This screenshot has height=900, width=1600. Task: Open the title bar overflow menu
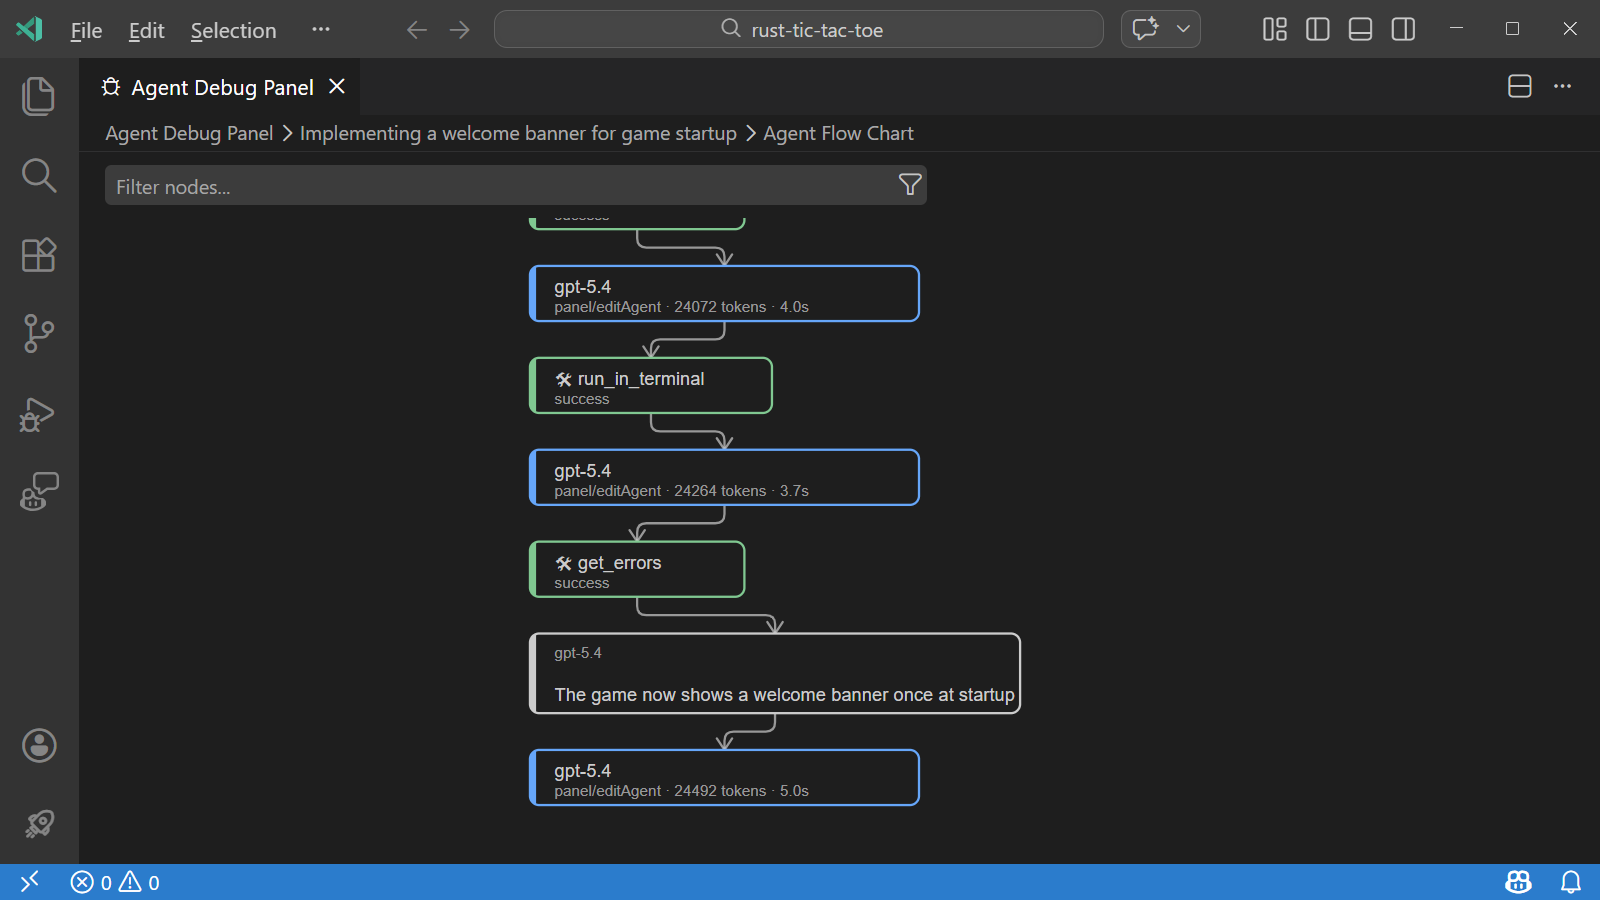point(320,29)
